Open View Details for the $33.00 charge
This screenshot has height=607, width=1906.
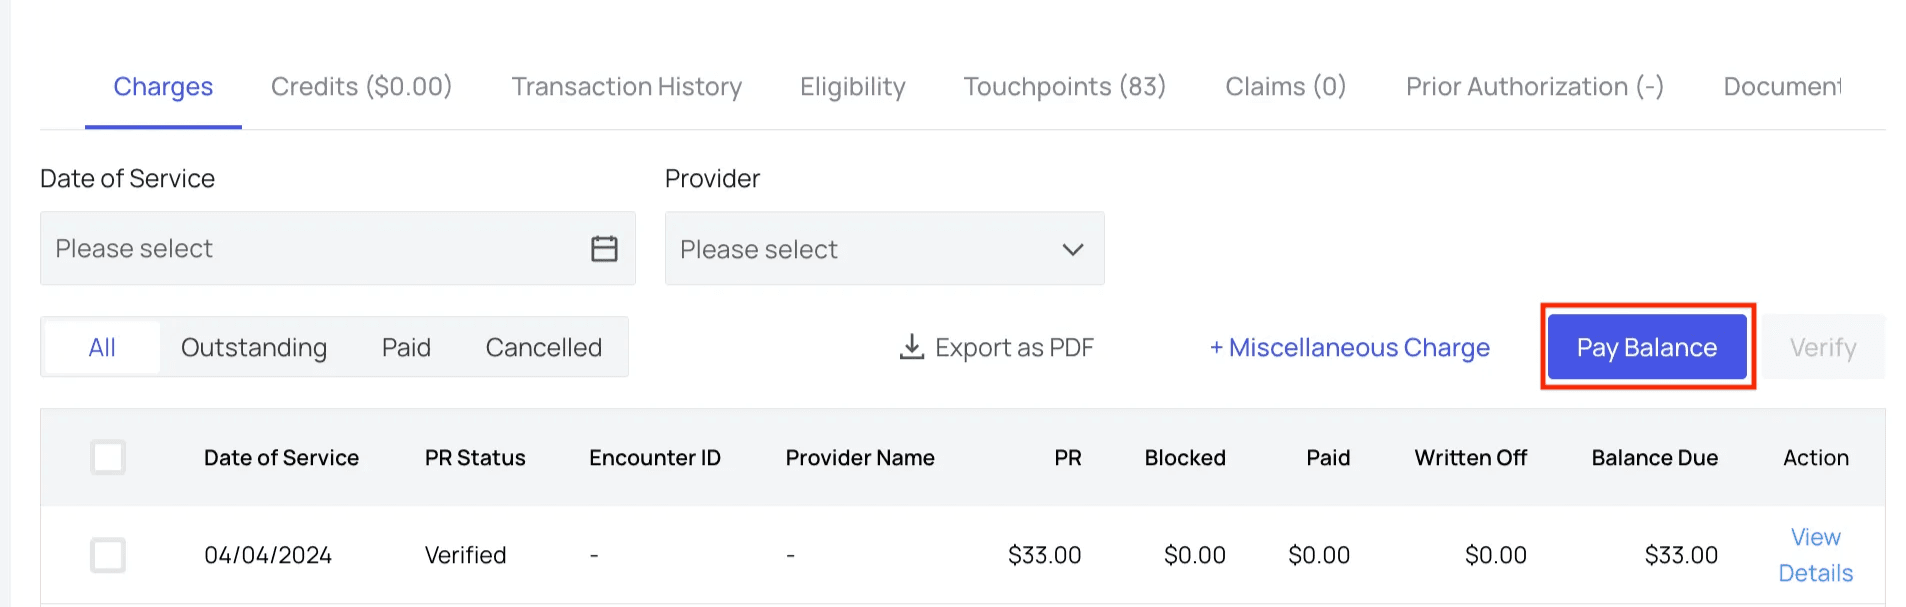(x=1815, y=555)
